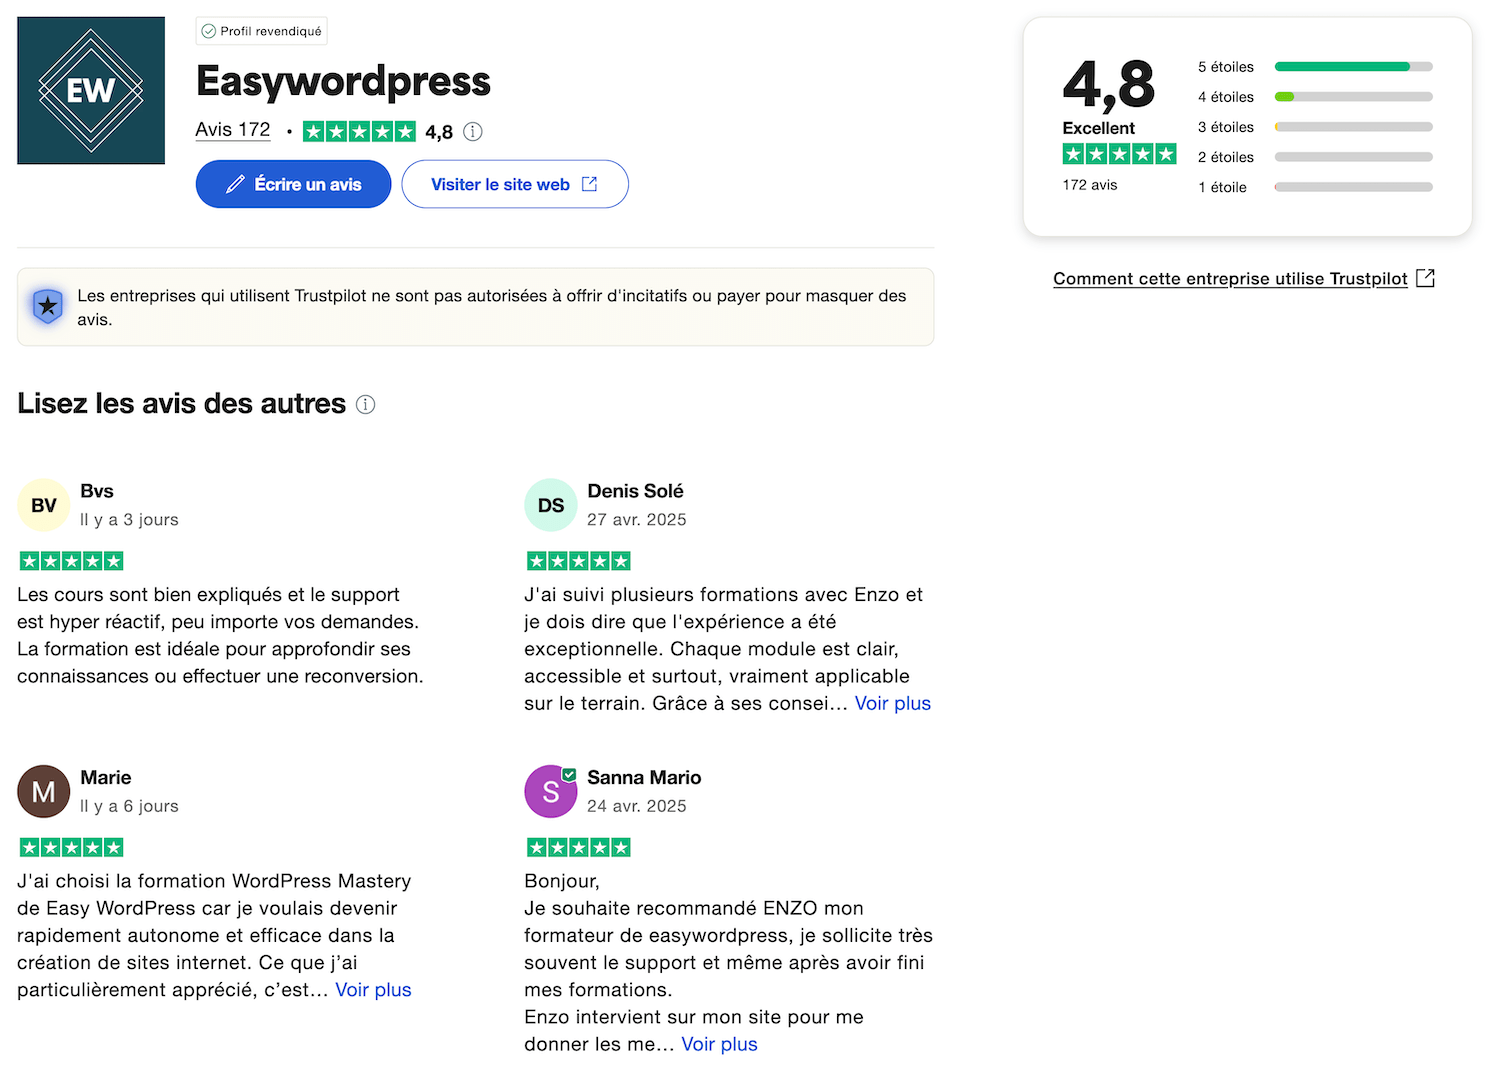Filter reviews by 4 étoiles
The image size is (1500, 1076).
tap(1226, 97)
